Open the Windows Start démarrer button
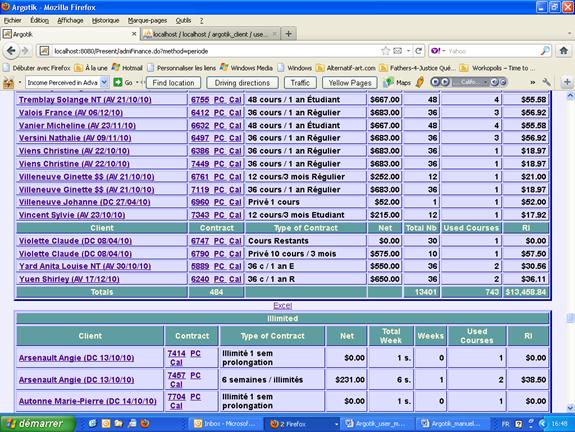The width and height of the screenshot is (575, 432). [37, 424]
